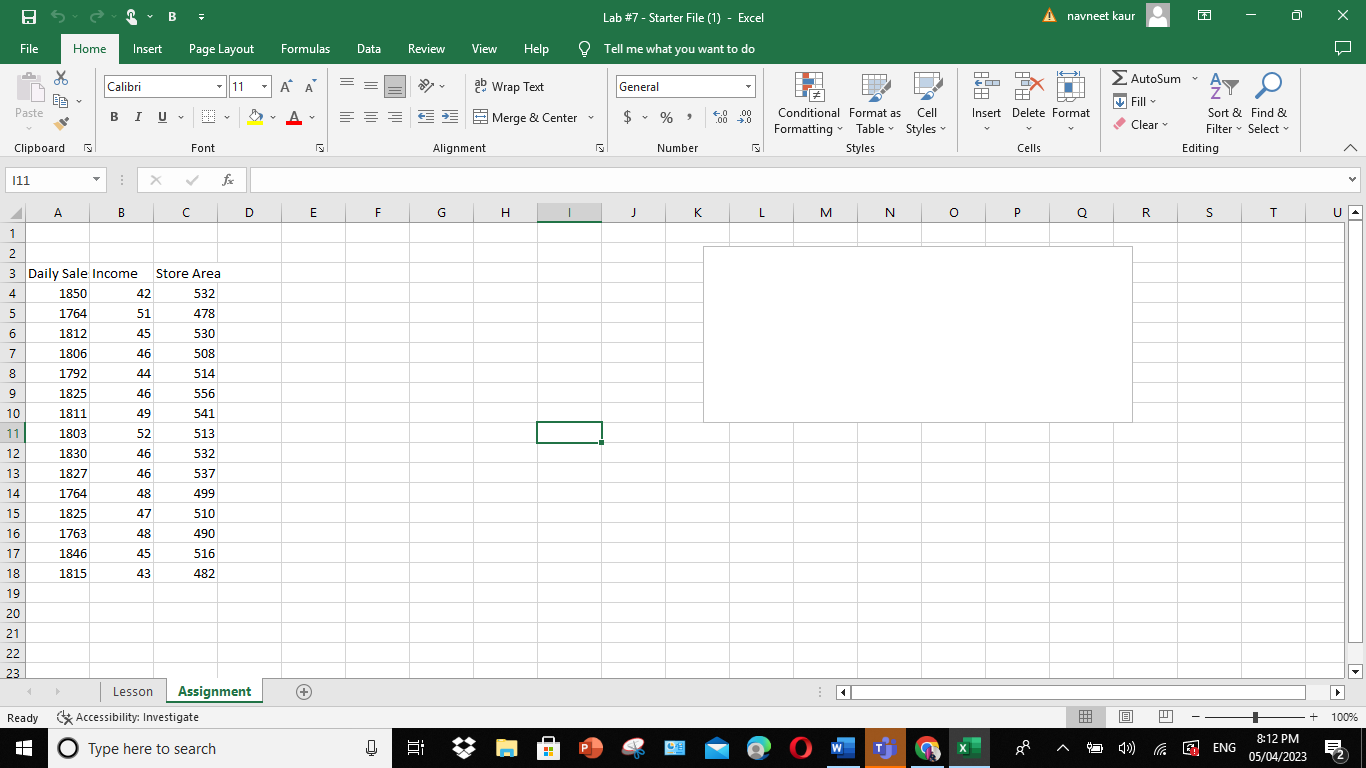Select cell B5 containing 51
Image resolution: width=1366 pixels, height=768 pixels.
click(x=121, y=313)
